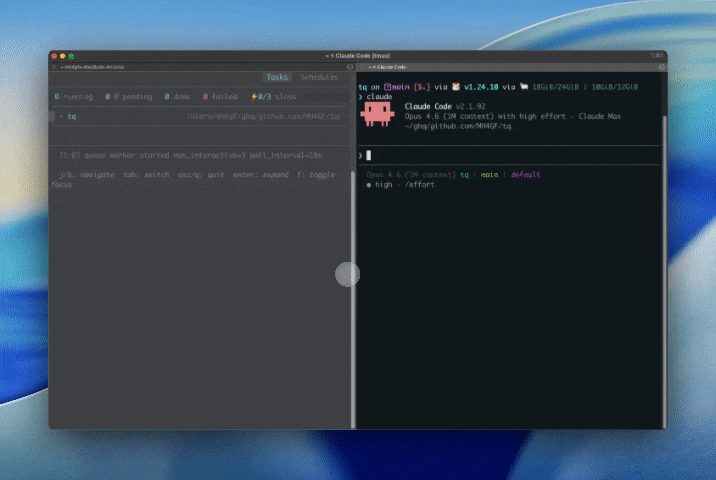Click 'main' branch in Claude status line
716x480 pixels.
(x=489, y=175)
